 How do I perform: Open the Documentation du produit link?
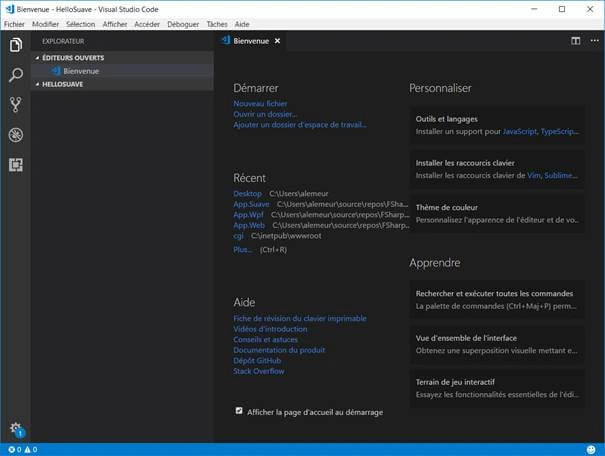pyautogui.click(x=279, y=350)
